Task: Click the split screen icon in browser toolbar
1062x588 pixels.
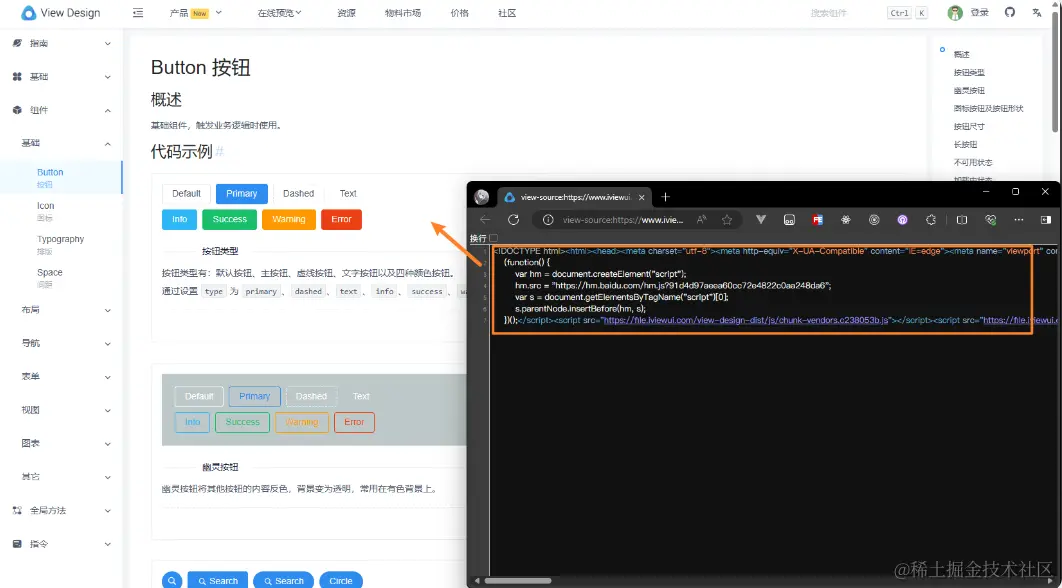Action: 962,219
